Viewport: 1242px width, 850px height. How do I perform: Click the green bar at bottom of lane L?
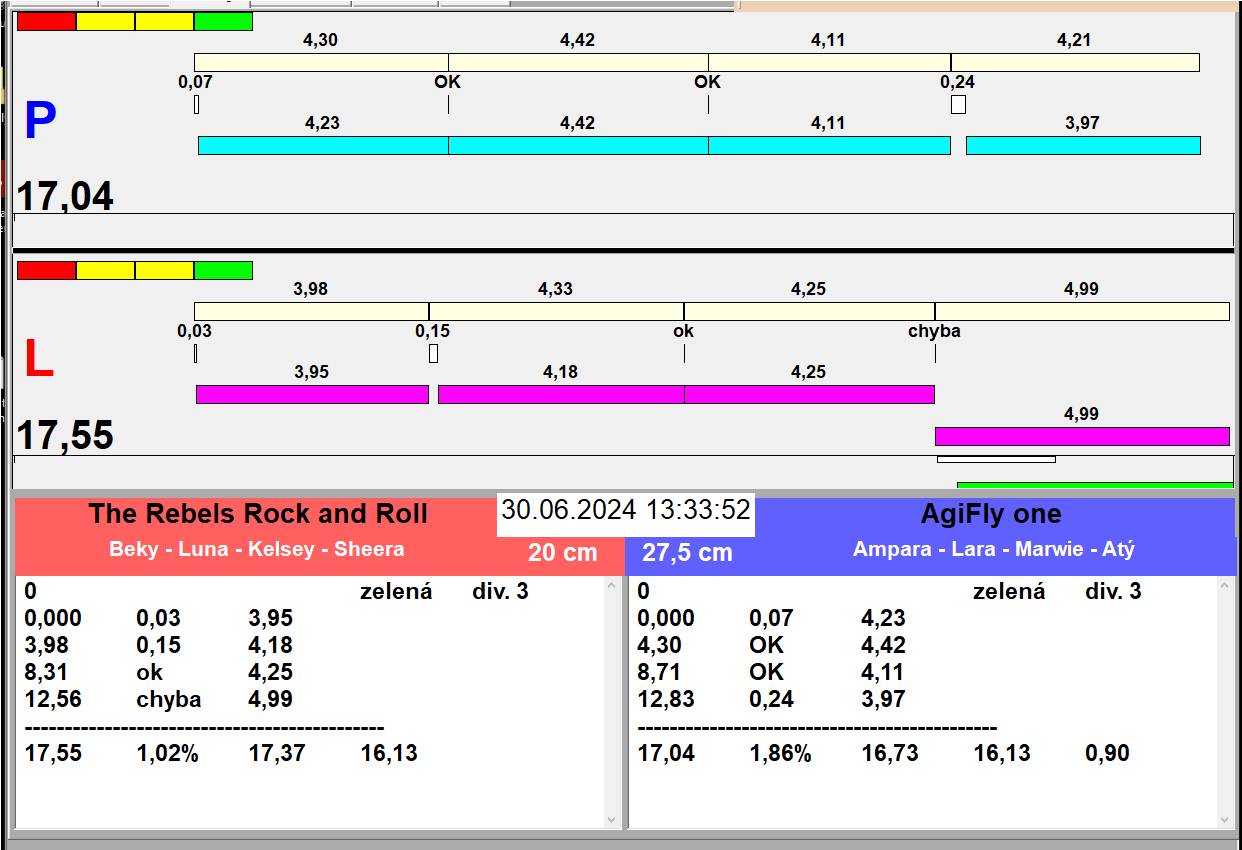(1095, 485)
